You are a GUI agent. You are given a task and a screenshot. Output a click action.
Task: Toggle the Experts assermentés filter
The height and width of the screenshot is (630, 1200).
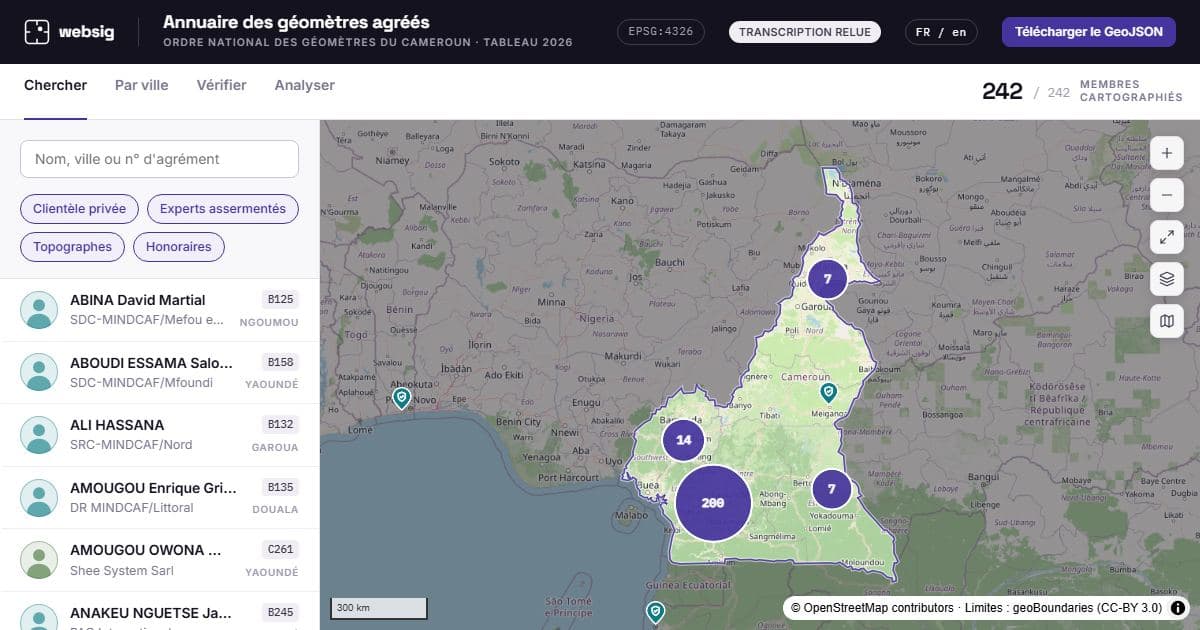coord(223,209)
